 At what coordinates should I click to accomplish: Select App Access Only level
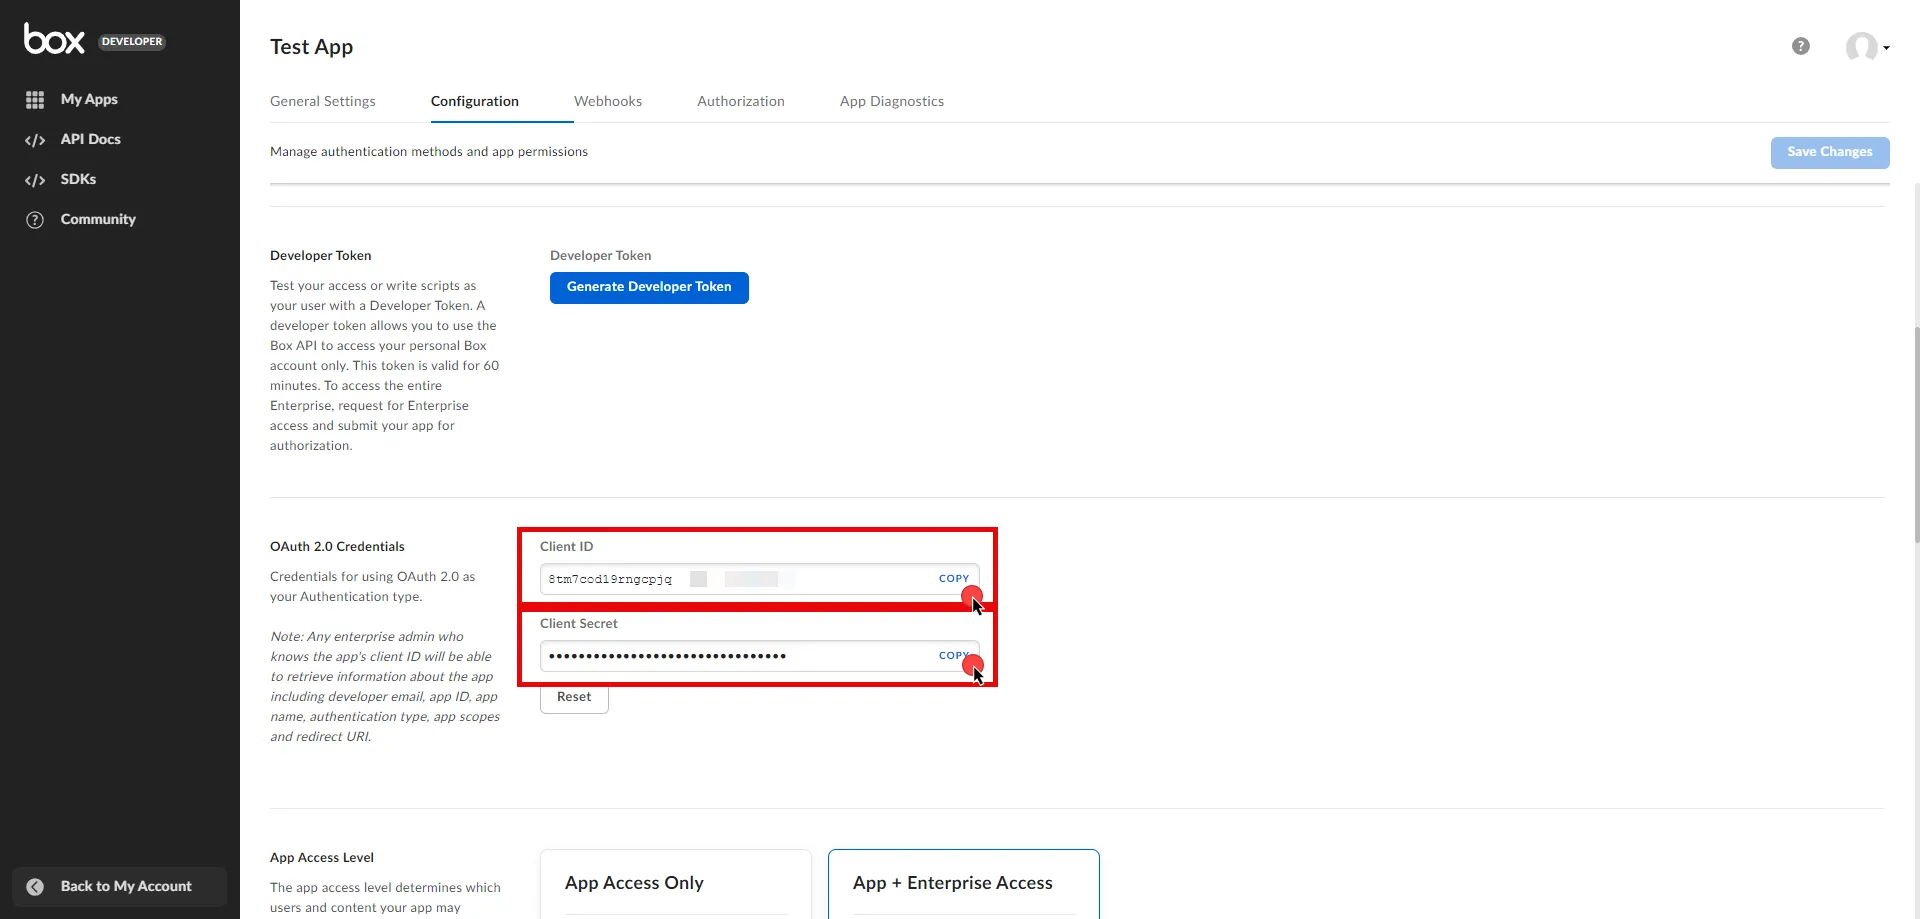(675, 884)
